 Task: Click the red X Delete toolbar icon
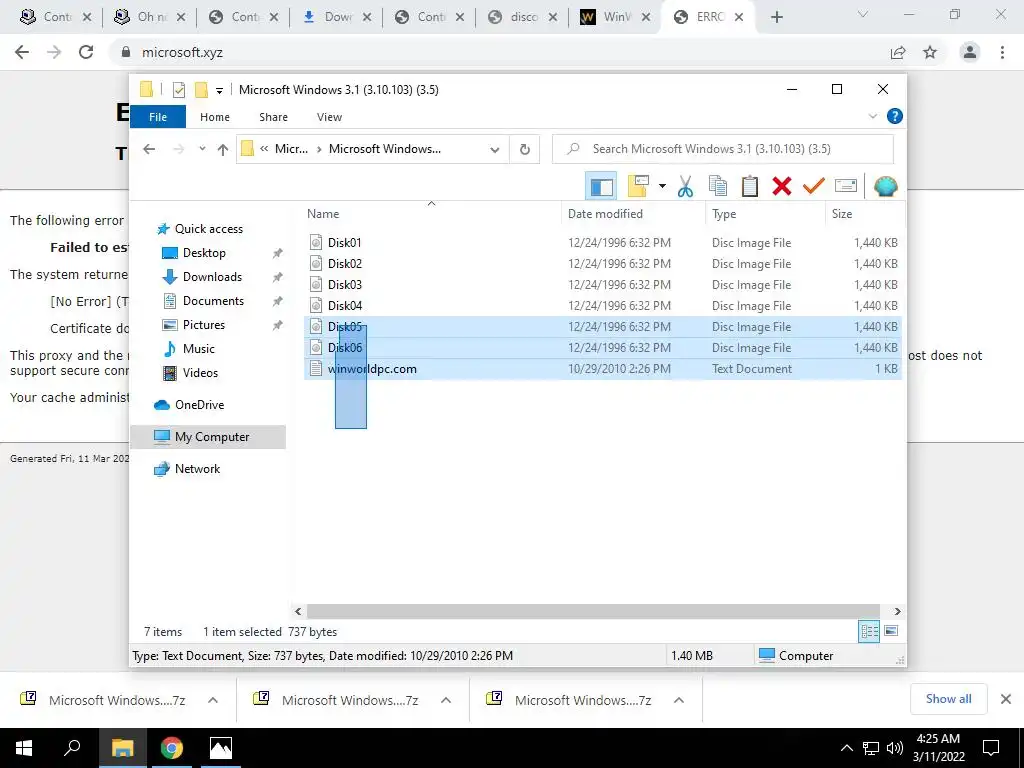(x=782, y=186)
